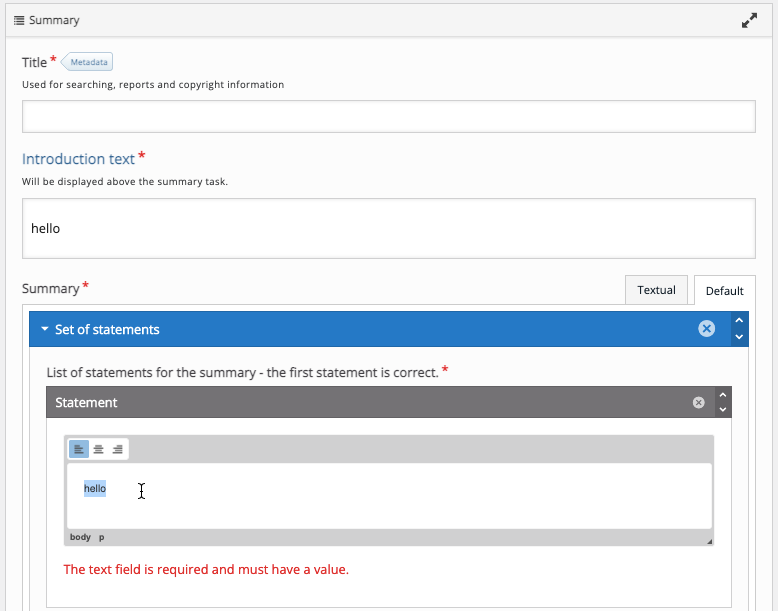
Task: Open the Metadata tag button
Action: coord(87,62)
